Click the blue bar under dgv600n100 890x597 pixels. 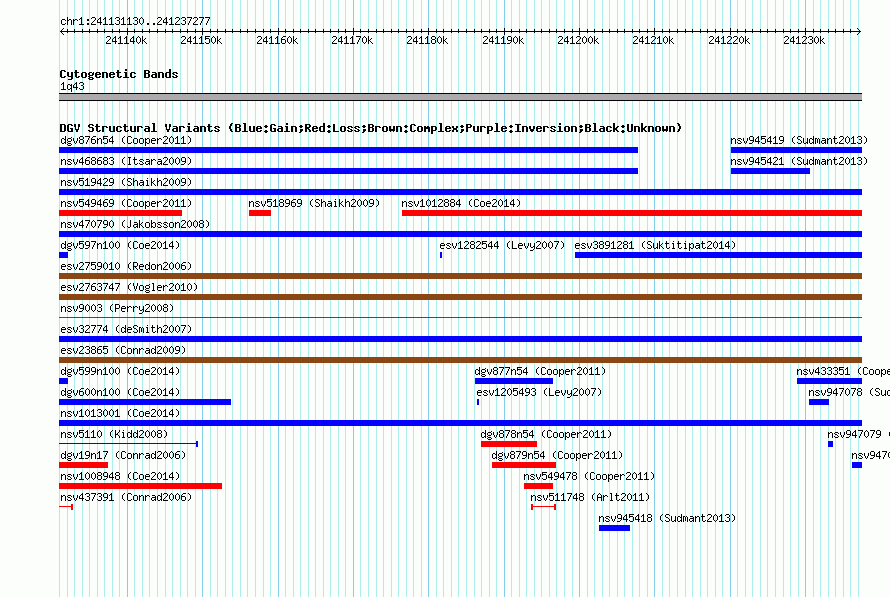pyautogui.click(x=145, y=402)
